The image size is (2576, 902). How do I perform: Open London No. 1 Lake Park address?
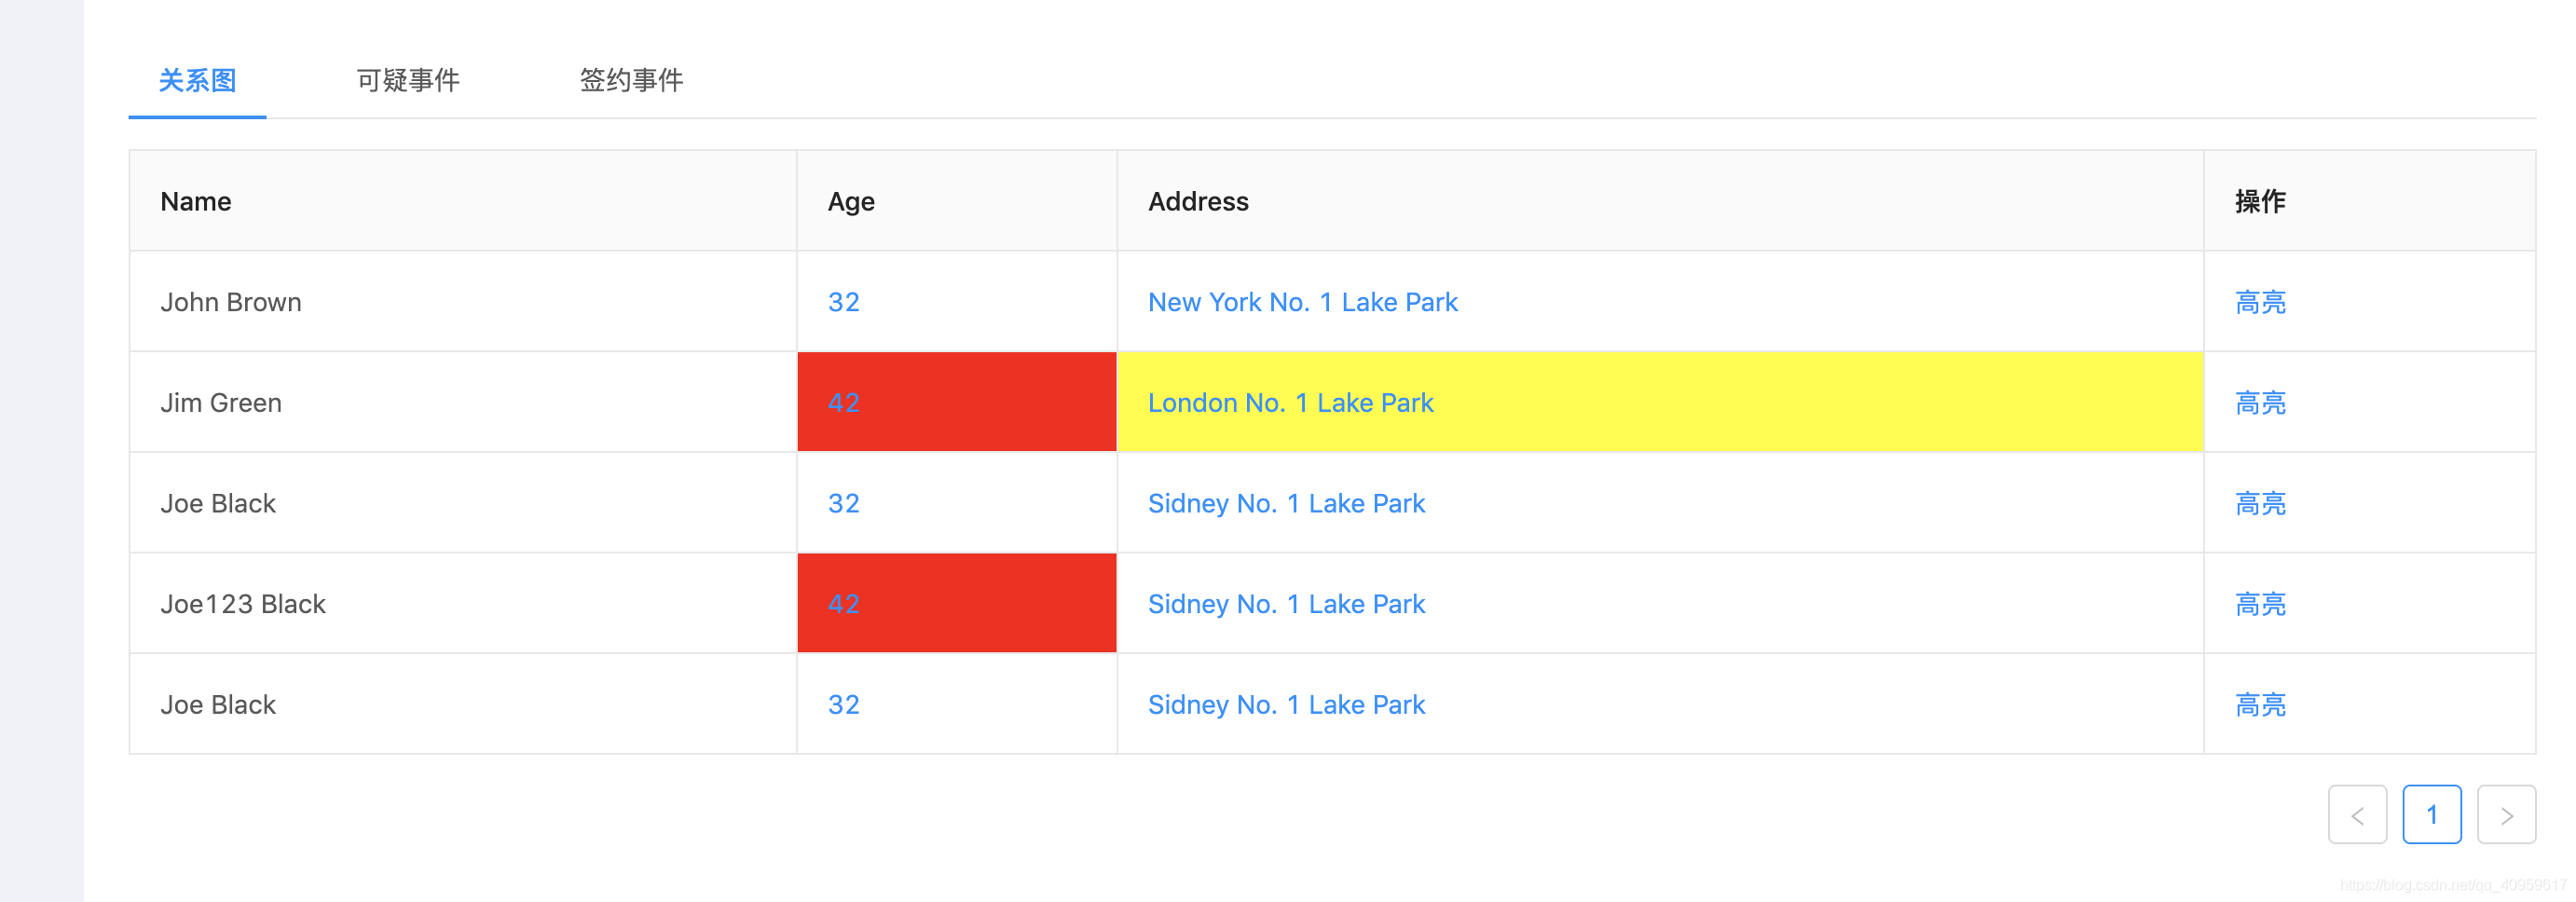coord(1290,403)
